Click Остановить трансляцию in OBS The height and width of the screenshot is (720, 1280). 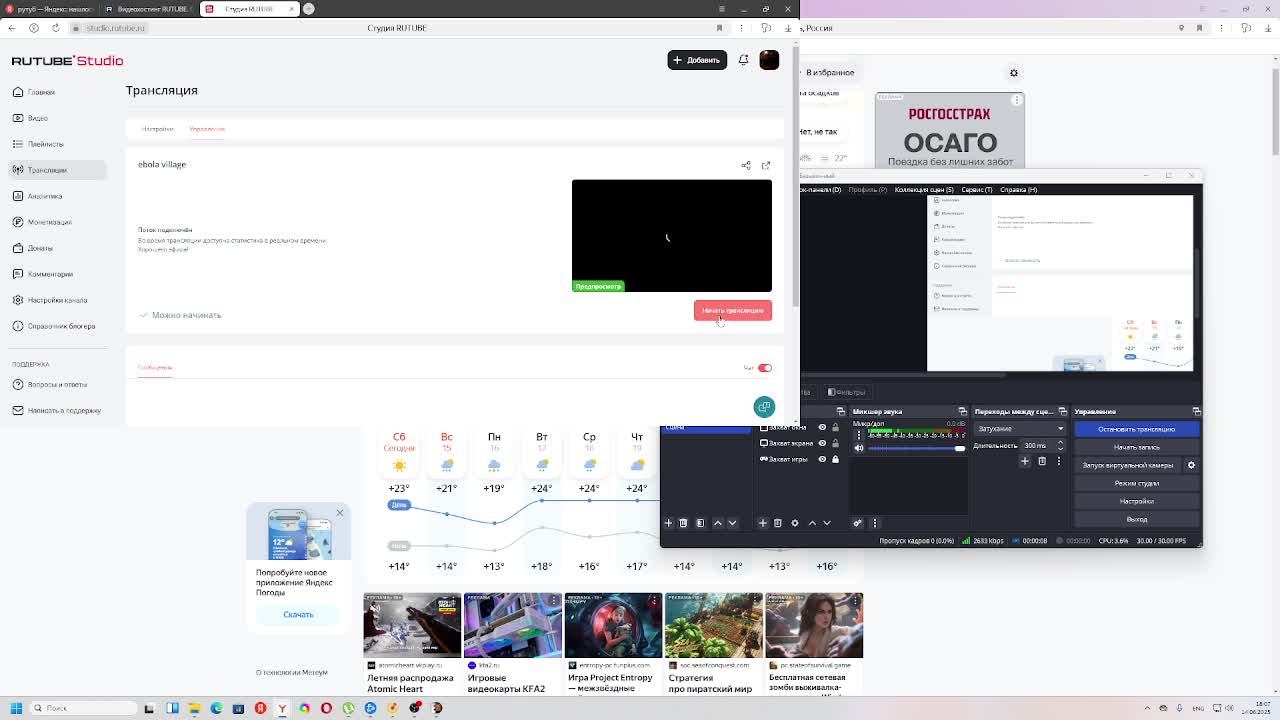(1136, 429)
